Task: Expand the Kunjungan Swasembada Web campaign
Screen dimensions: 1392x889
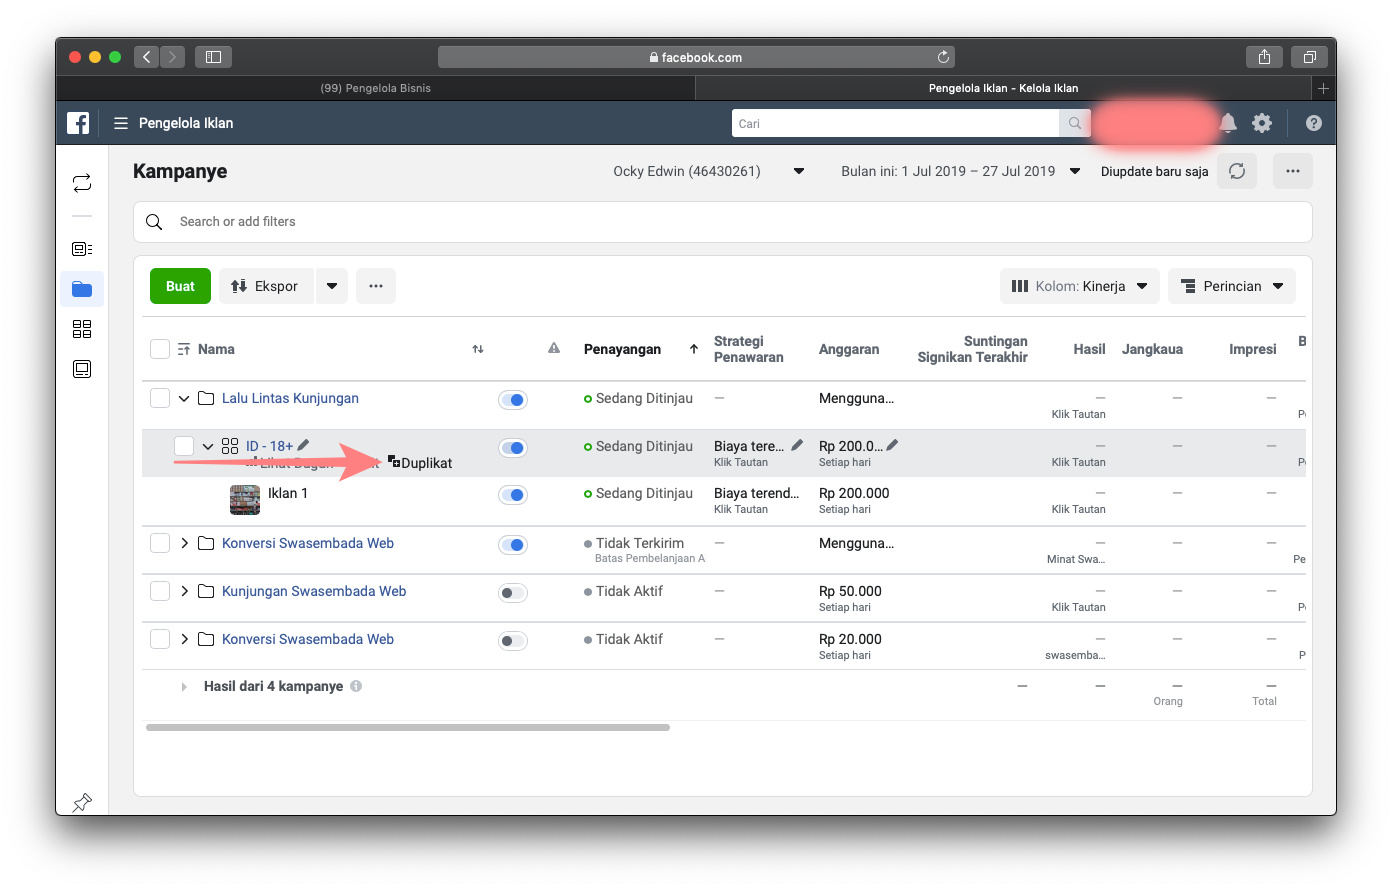Action: coord(184,591)
